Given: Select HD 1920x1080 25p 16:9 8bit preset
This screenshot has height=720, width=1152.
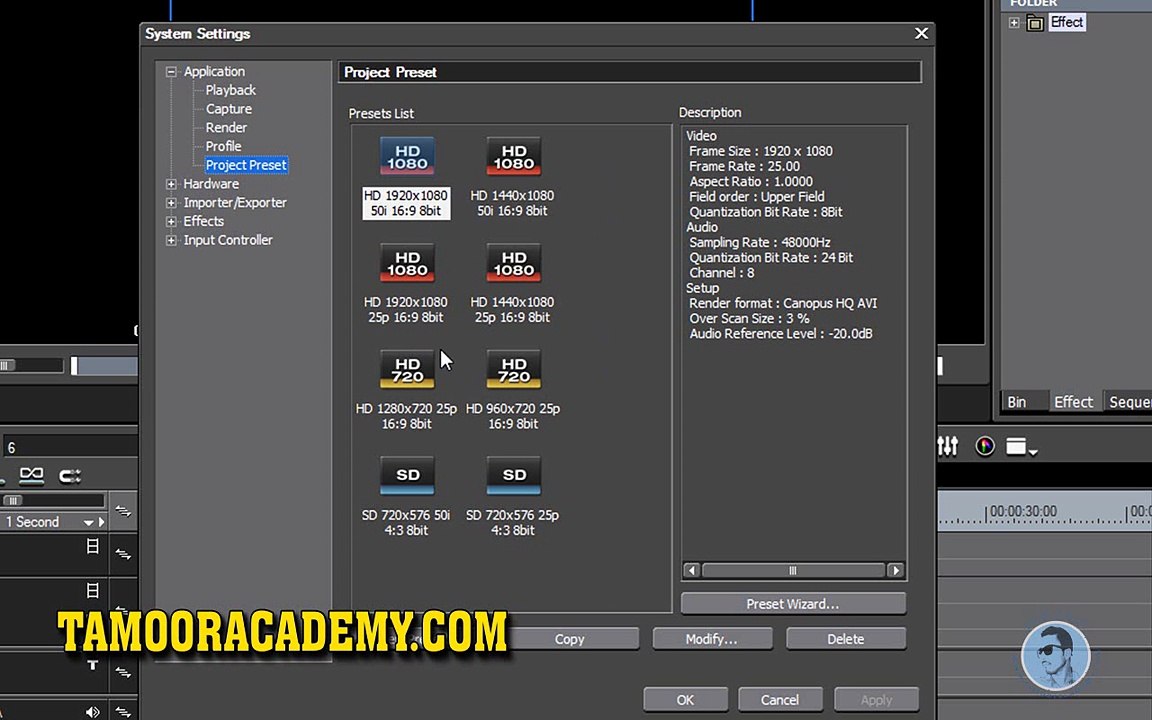Looking at the screenshot, I should click(x=406, y=284).
